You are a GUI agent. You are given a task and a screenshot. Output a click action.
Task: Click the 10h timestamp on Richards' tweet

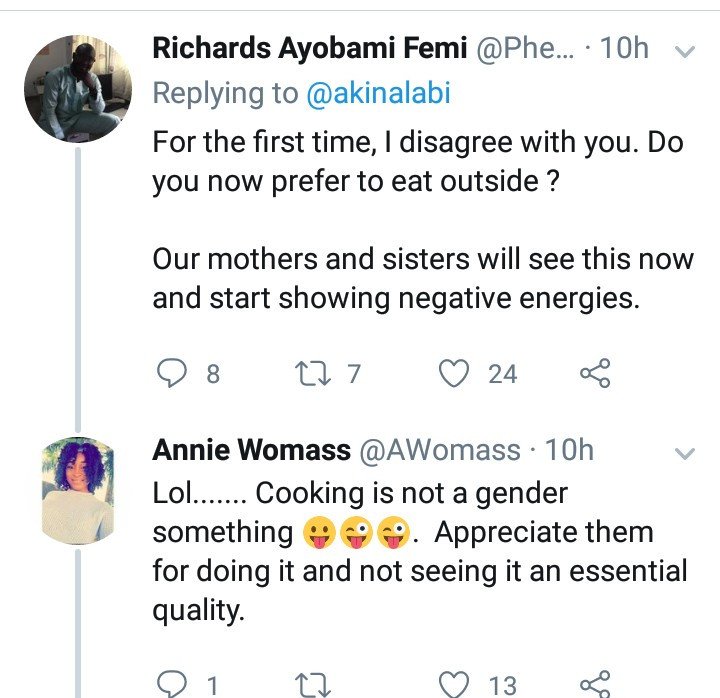pyautogui.click(x=624, y=48)
